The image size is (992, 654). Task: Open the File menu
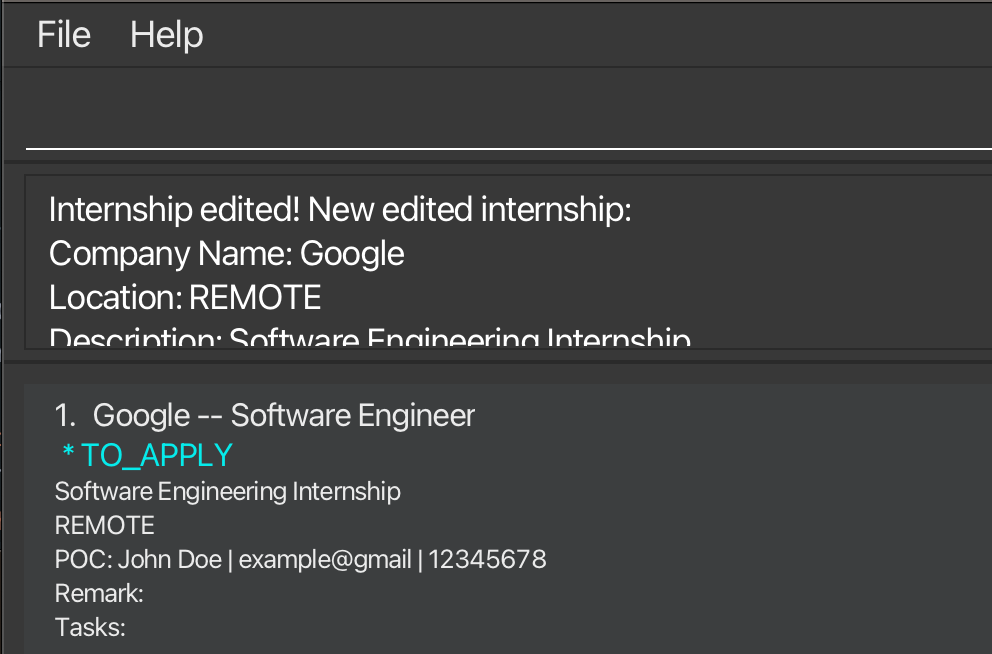[x=62, y=34]
